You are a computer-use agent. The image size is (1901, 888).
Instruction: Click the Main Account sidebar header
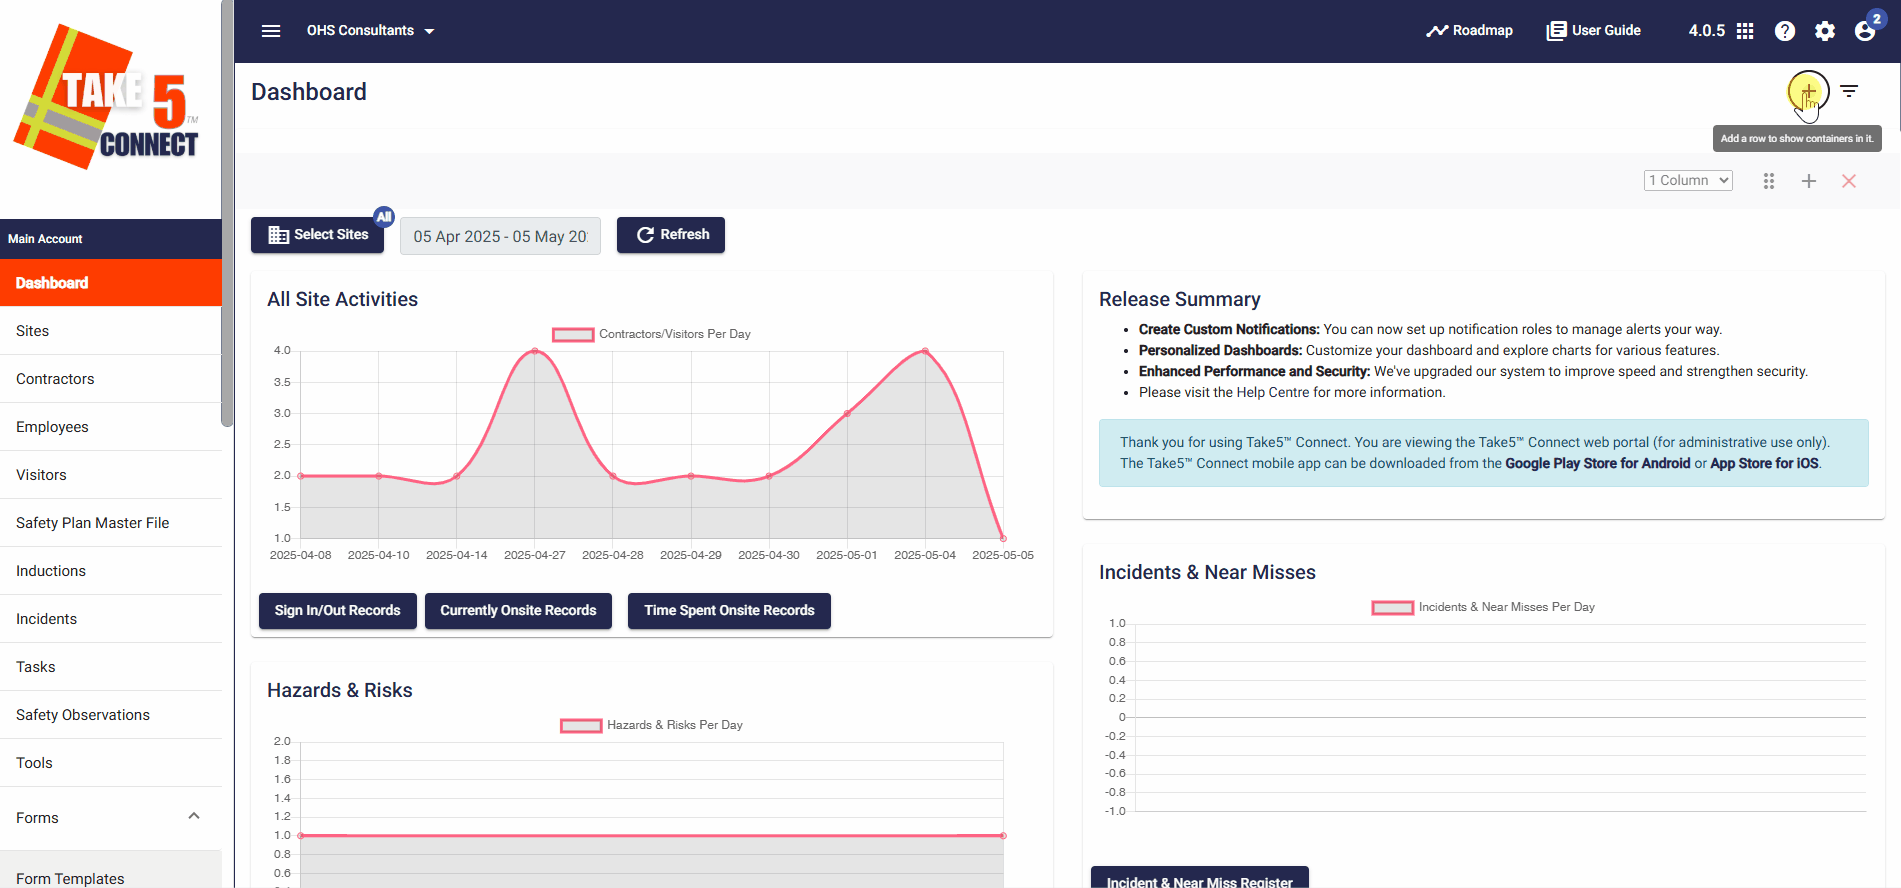(x=111, y=239)
